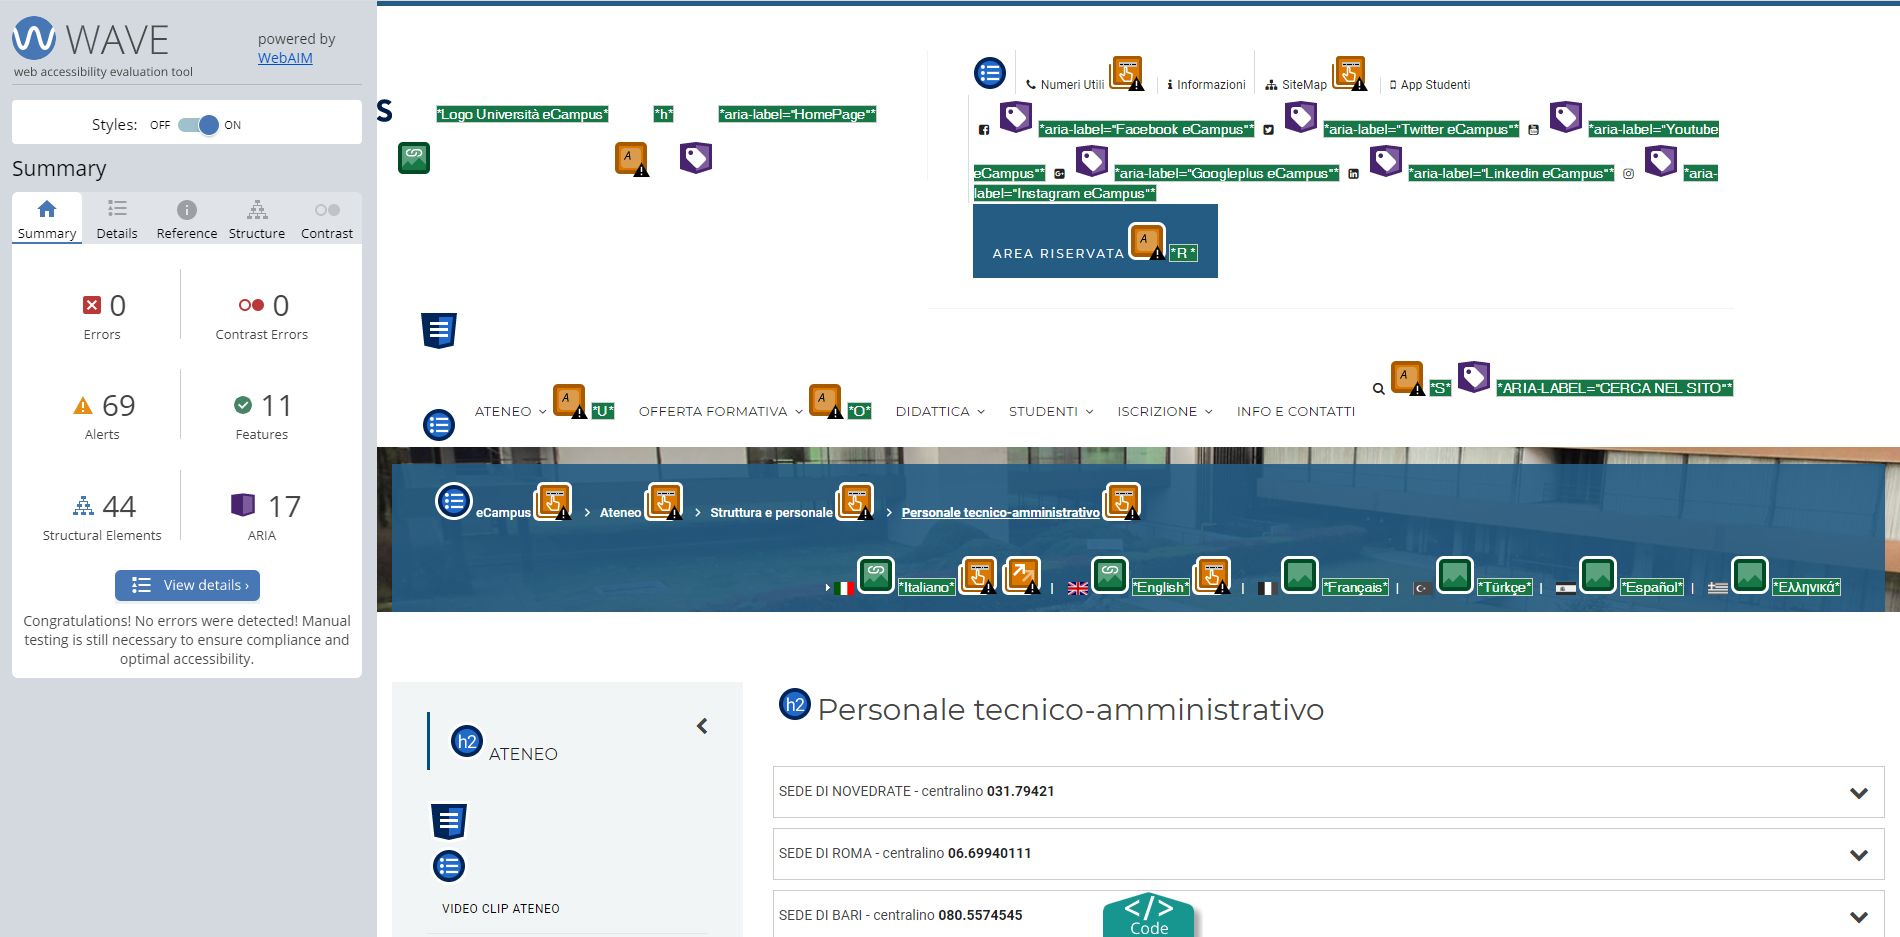The width and height of the screenshot is (1900, 937).
Task: Open the STUDENTI dropdown menu
Action: click(1050, 412)
